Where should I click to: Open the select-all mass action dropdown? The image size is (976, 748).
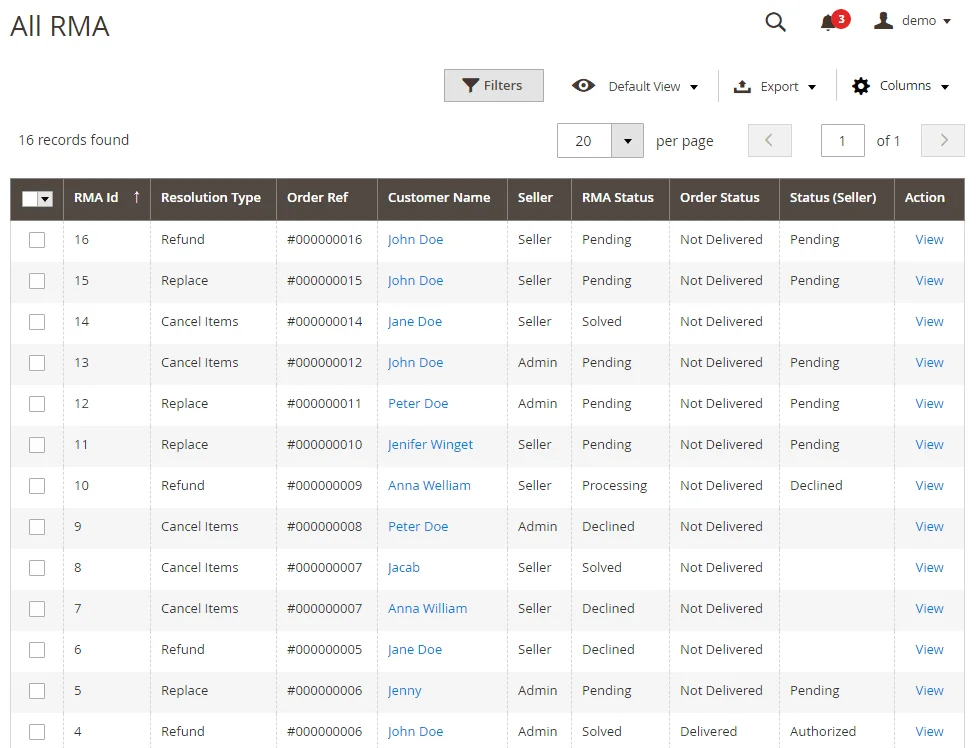point(45,199)
